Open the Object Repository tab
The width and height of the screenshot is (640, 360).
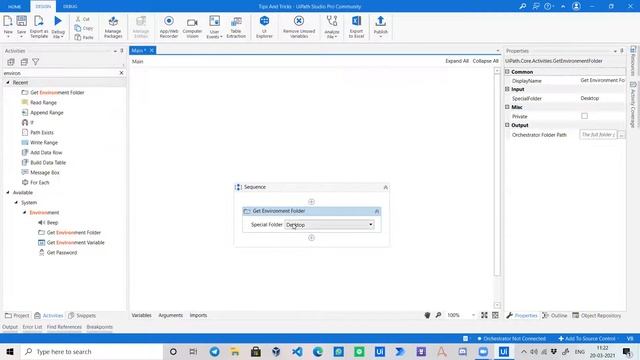click(x=597, y=316)
